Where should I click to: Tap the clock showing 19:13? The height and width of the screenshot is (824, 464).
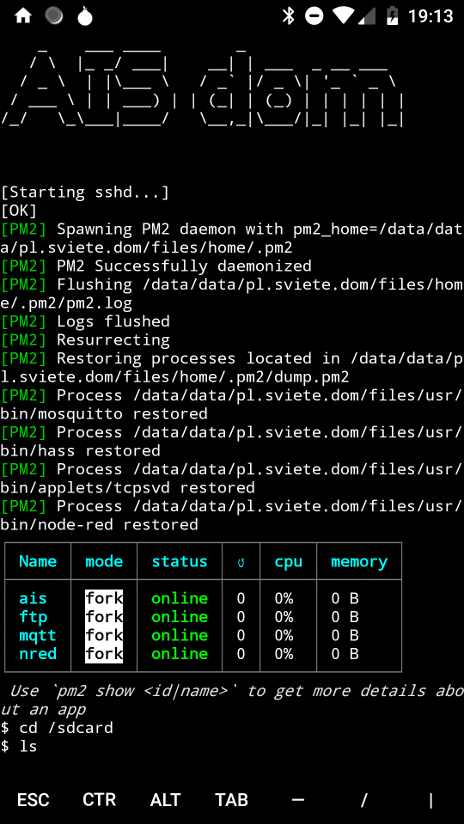(431, 16)
